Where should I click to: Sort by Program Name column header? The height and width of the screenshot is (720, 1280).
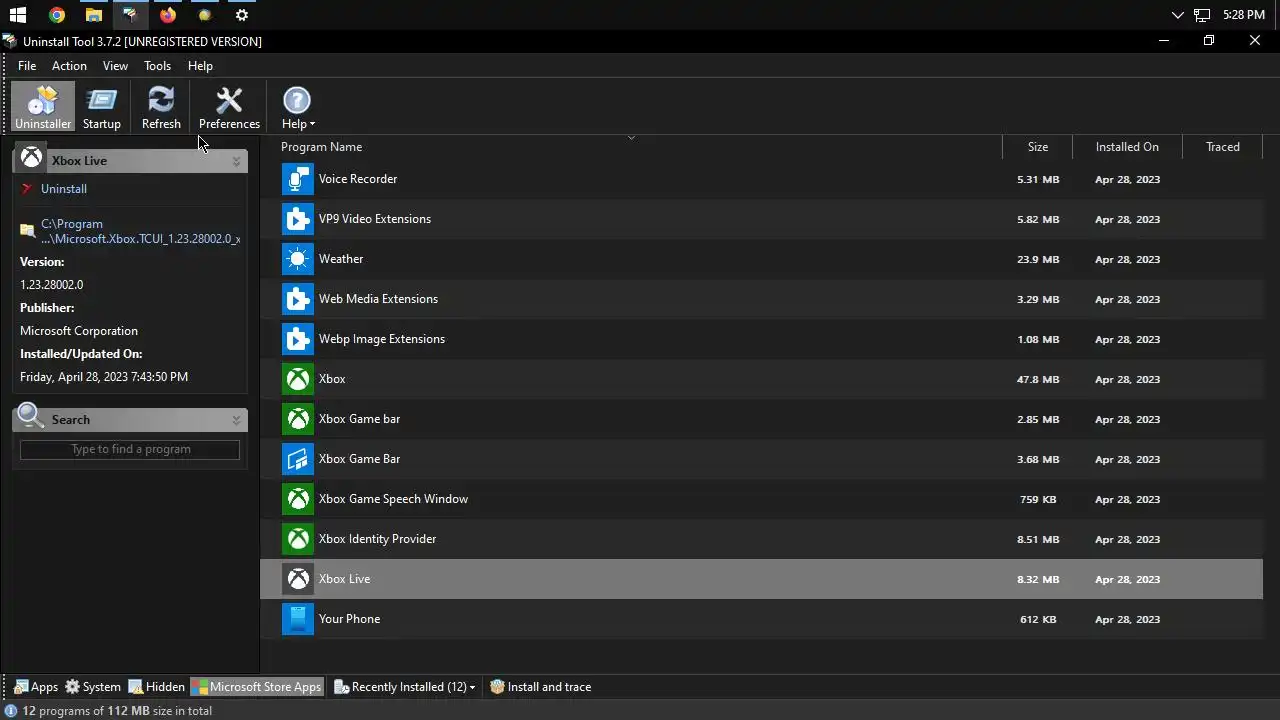[x=321, y=147]
